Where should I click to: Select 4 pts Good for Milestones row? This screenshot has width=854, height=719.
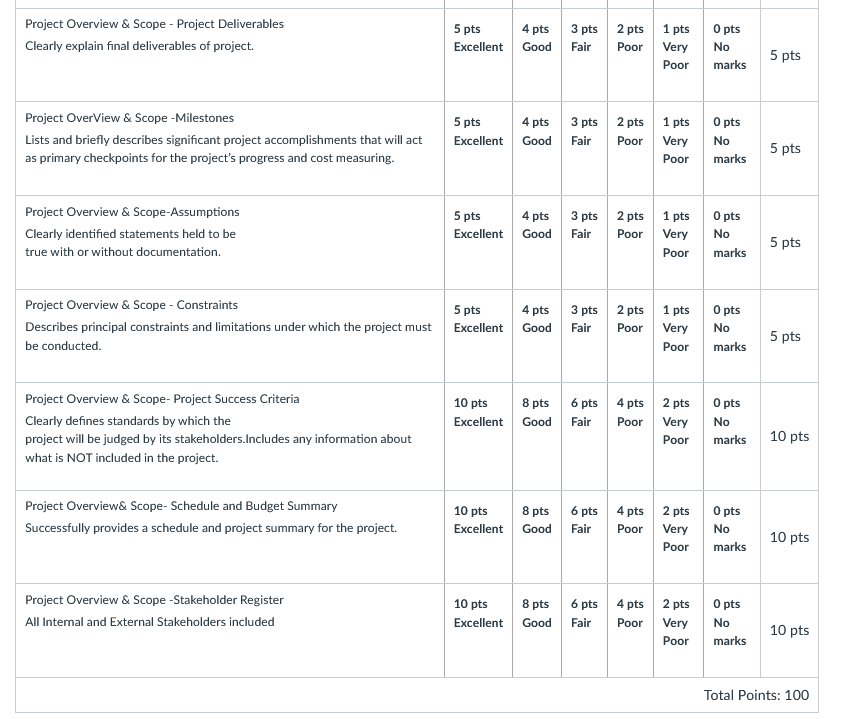(x=536, y=149)
